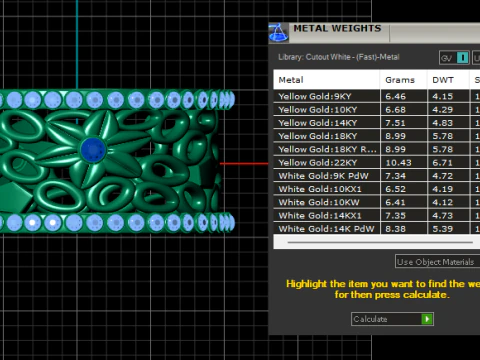Click the 7.51 grams value
This screenshot has width=480, height=360.
tap(395, 123)
